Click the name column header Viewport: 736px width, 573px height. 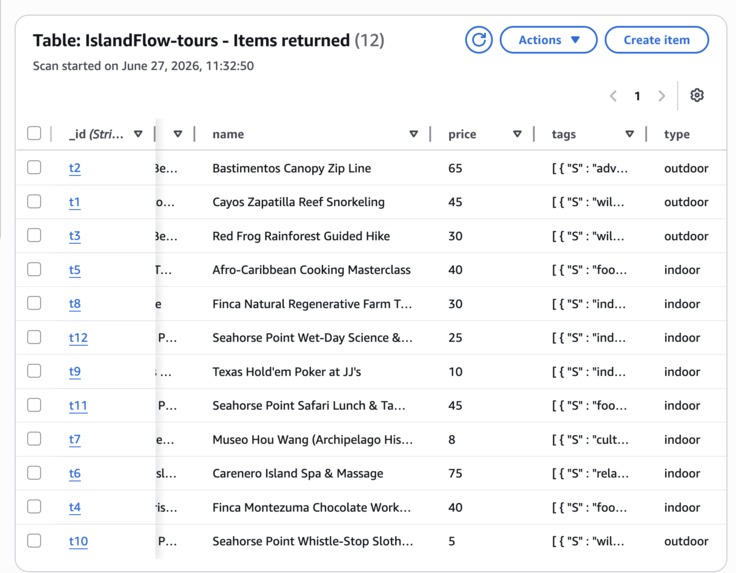point(228,134)
